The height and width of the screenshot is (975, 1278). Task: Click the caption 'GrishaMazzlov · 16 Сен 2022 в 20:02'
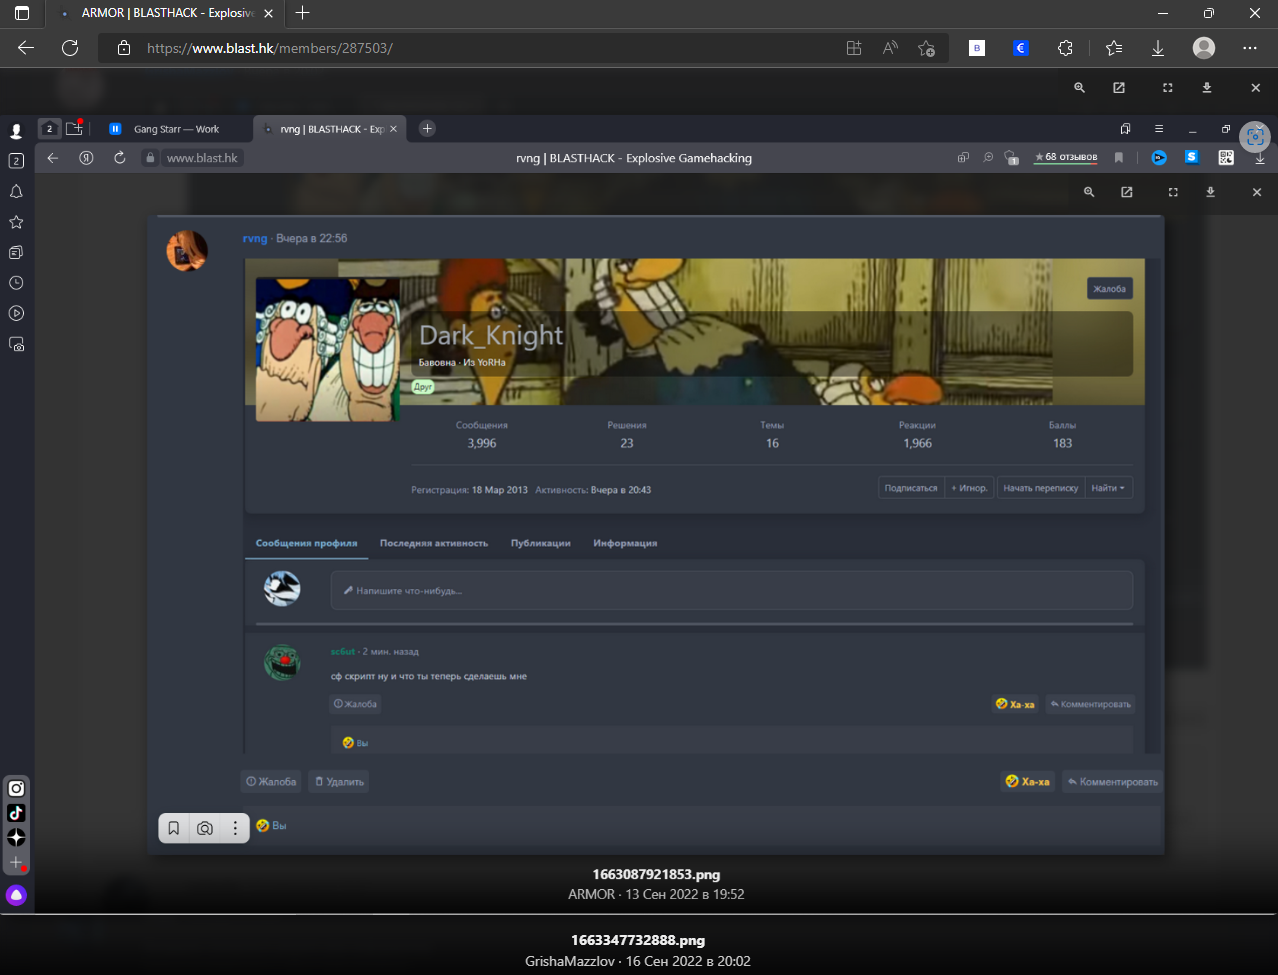pyautogui.click(x=638, y=962)
